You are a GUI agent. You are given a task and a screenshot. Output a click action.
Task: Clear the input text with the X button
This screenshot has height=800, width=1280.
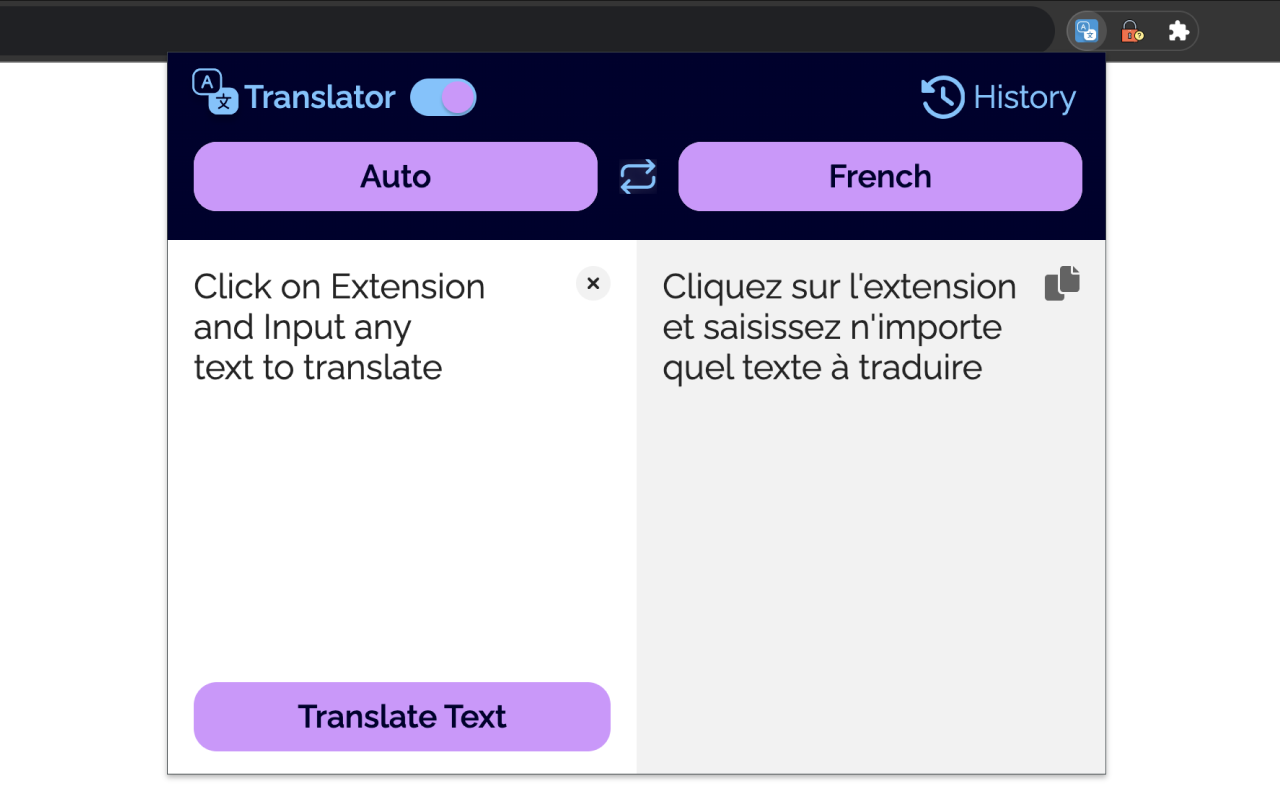pyautogui.click(x=593, y=284)
